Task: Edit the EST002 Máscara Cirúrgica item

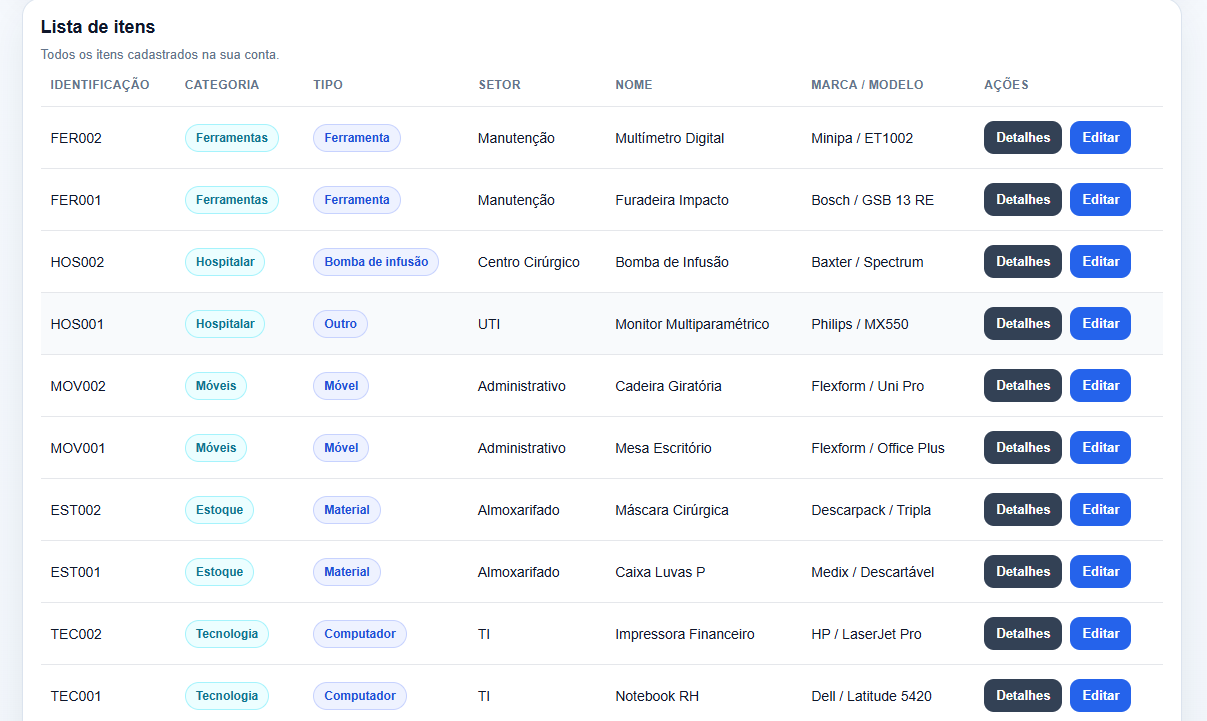Action: (1100, 510)
